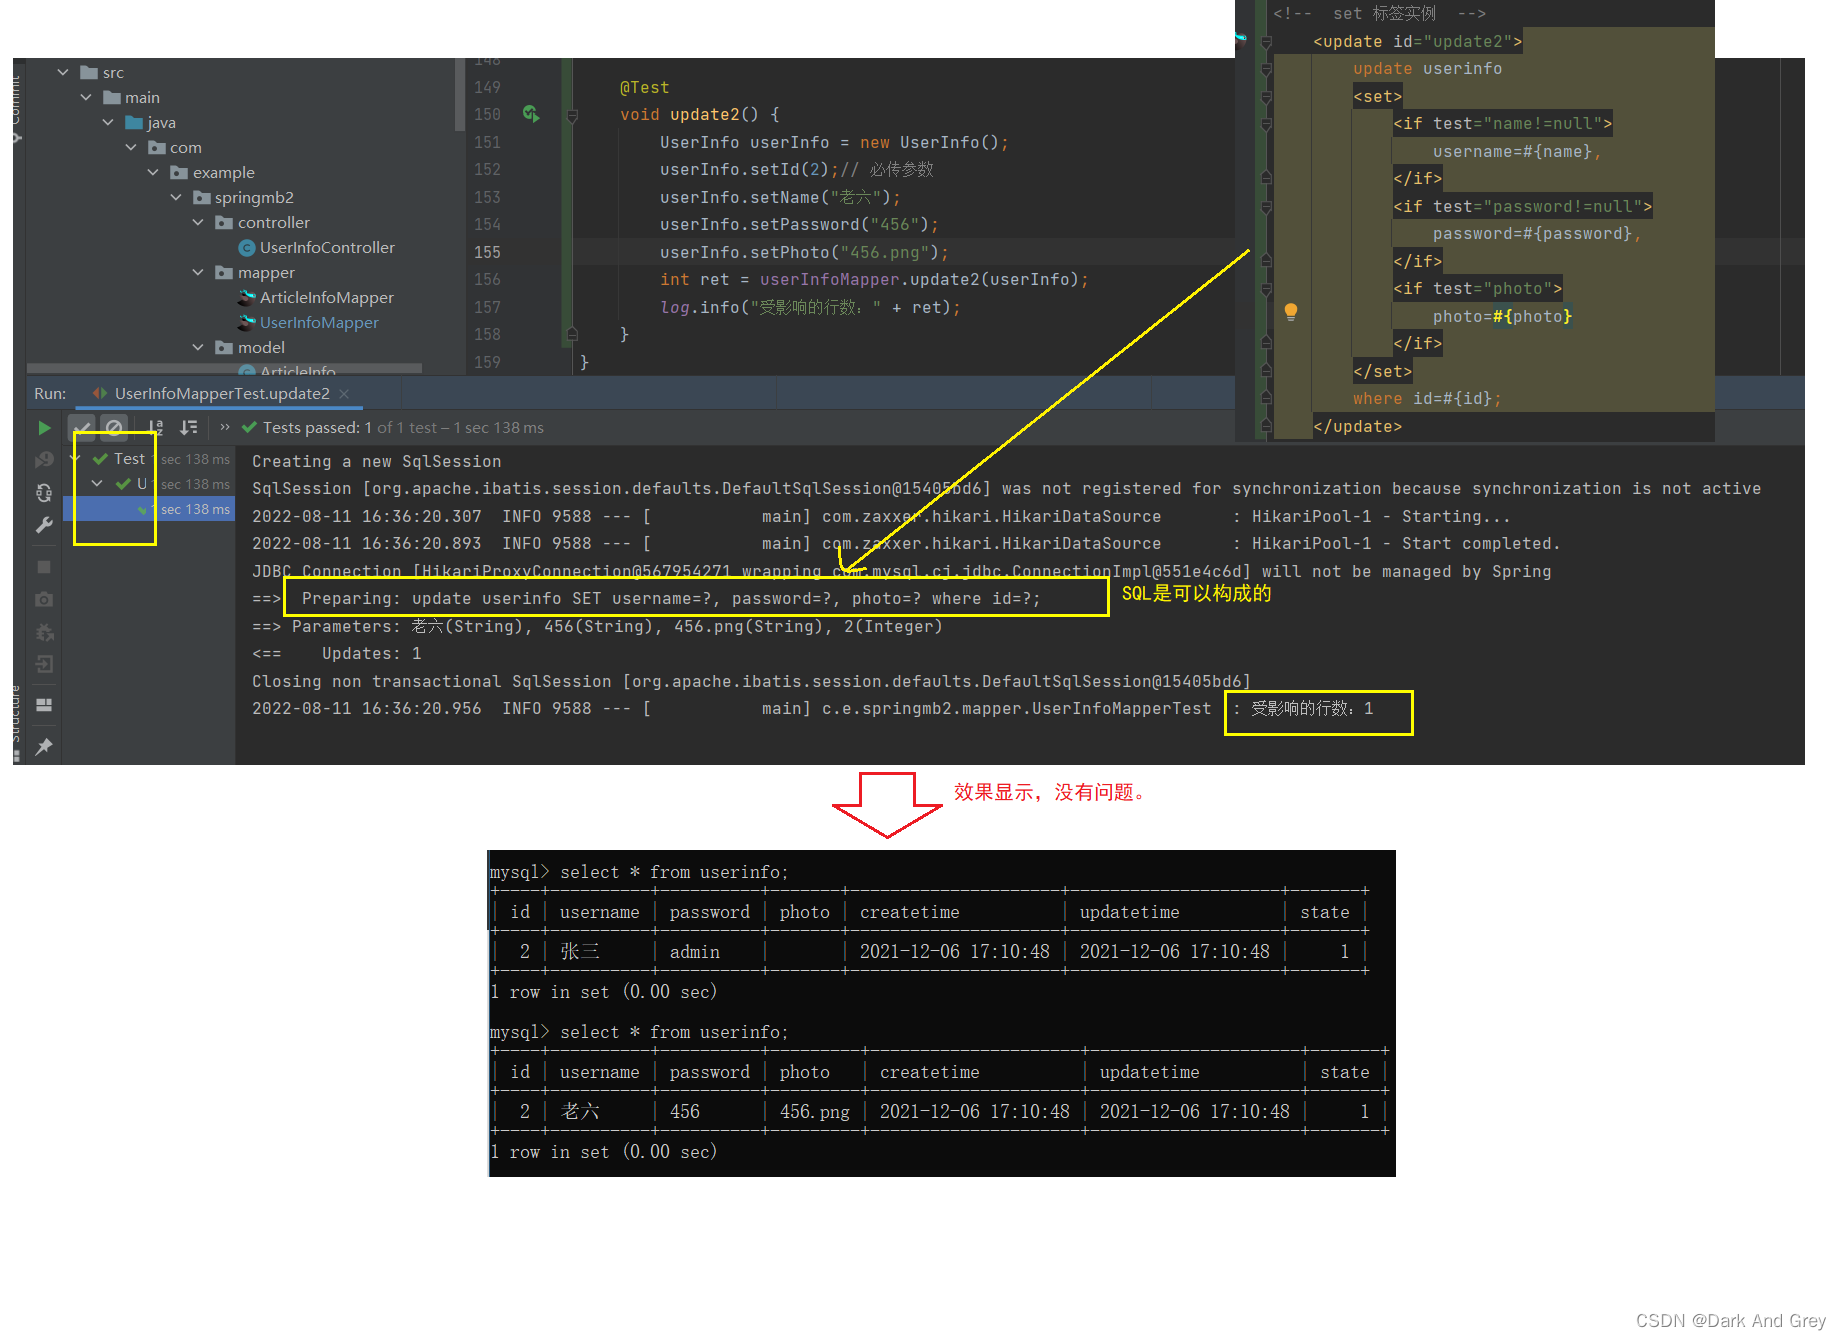Screen dimensions: 1842x1340
Task: Click run test gutter icon on line 150
Action: [531, 114]
